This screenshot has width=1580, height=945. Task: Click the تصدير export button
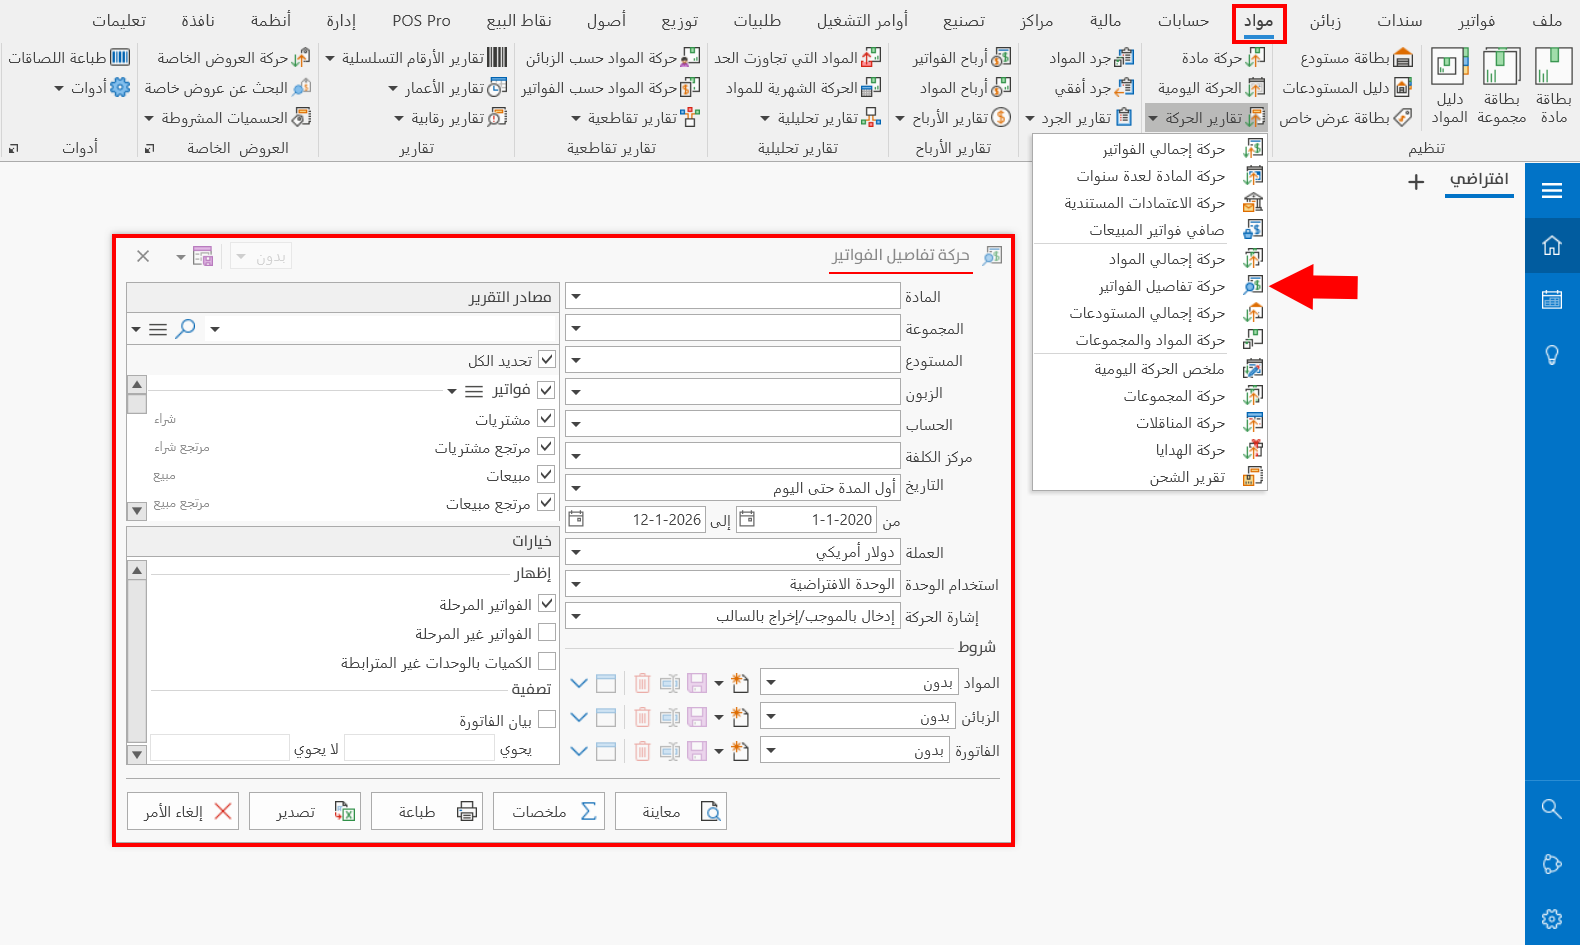coord(305,811)
